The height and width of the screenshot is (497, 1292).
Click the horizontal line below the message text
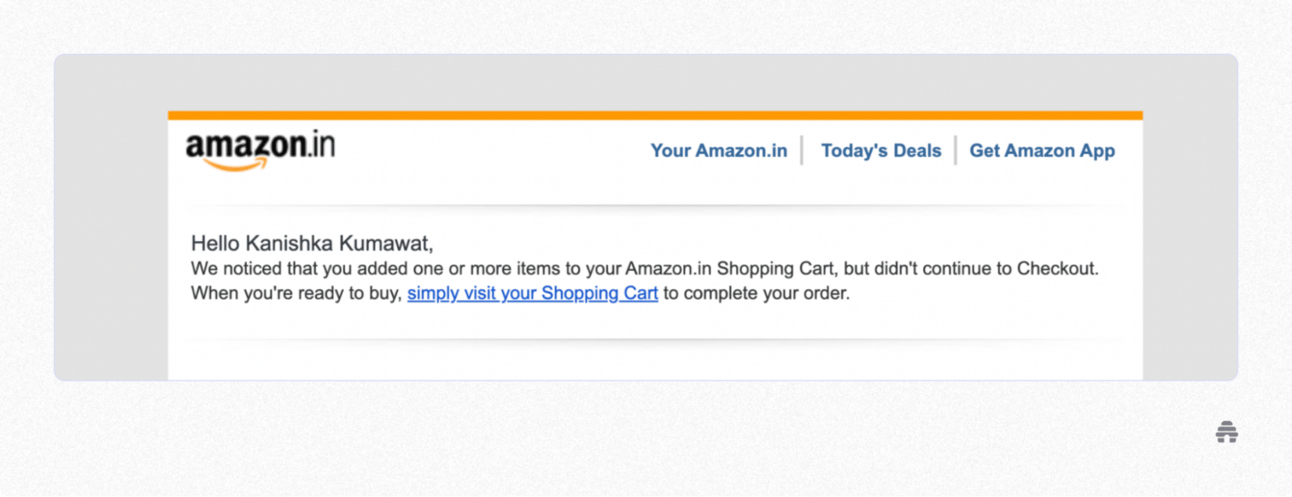(655, 340)
